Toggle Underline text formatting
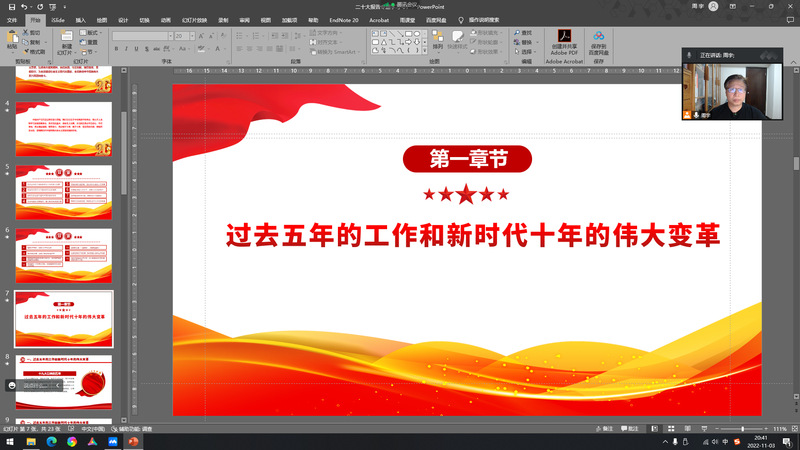800x450 pixels. (x=136, y=49)
